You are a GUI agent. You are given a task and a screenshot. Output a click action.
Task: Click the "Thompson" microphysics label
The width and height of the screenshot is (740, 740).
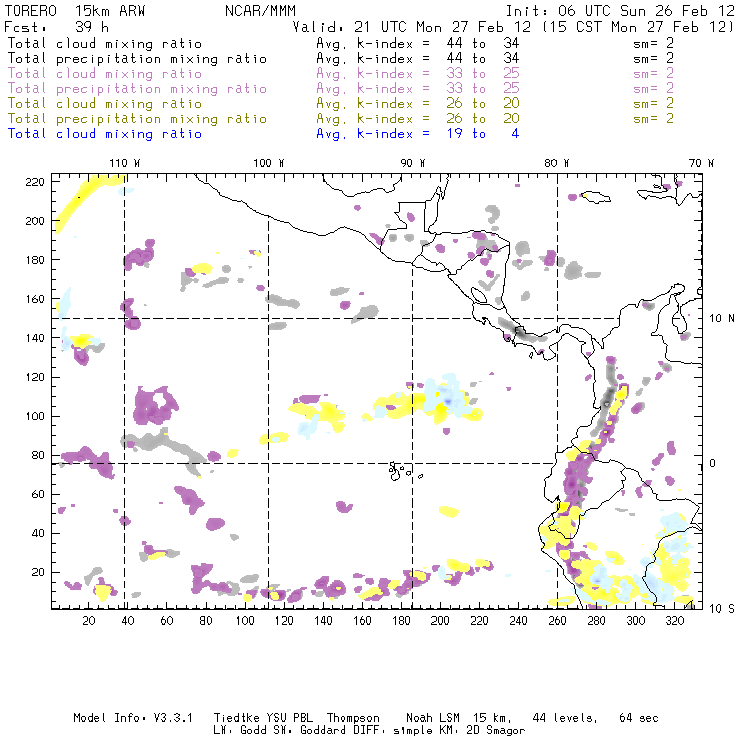pyautogui.click(x=353, y=718)
